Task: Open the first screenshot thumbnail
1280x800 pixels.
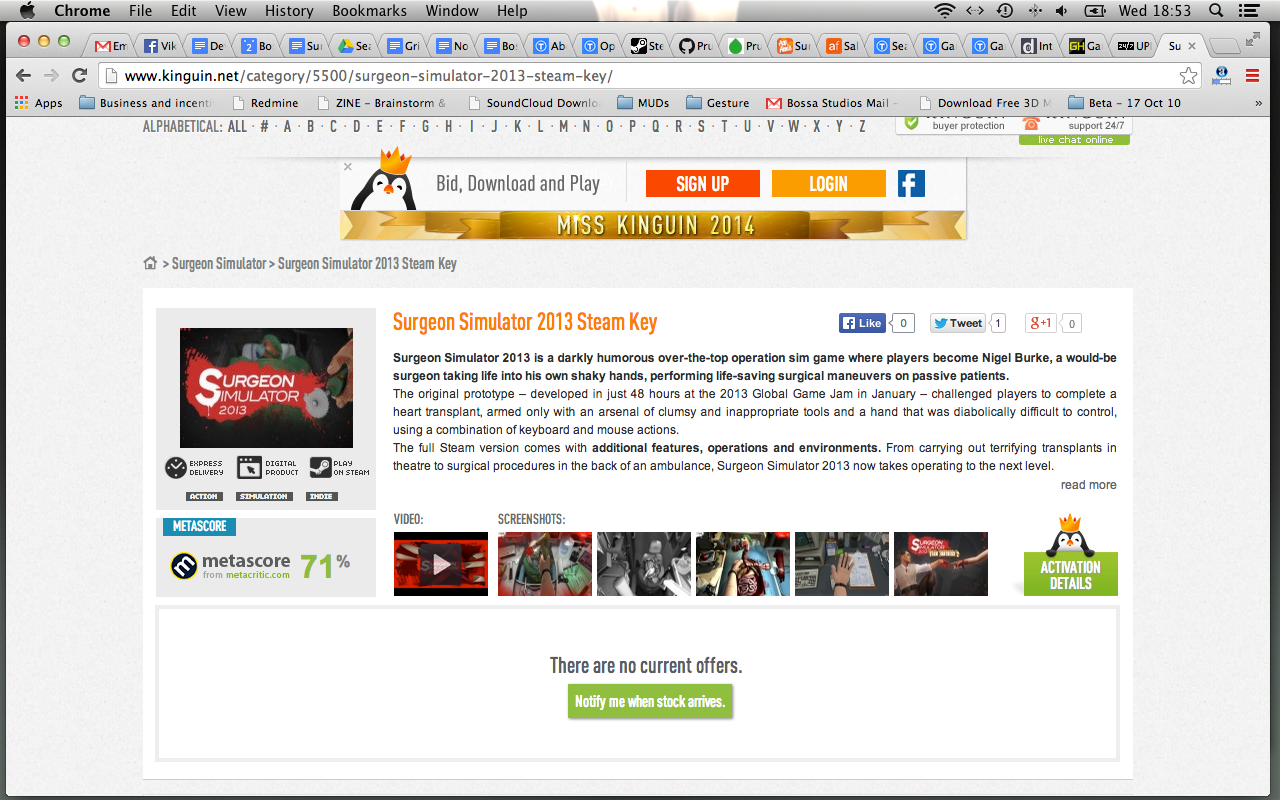Action: pyautogui.click(x=545, y=563)
